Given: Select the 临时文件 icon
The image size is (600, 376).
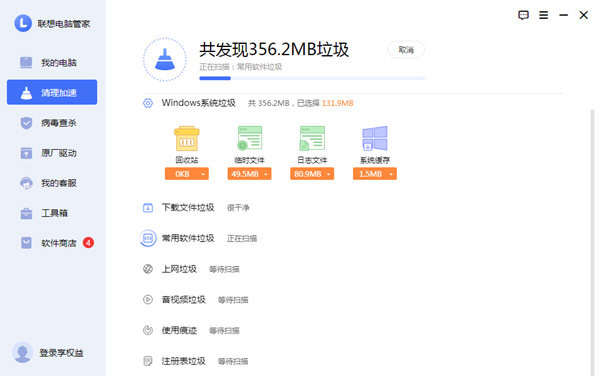Looking at the screenshot, I should point(249,138).
